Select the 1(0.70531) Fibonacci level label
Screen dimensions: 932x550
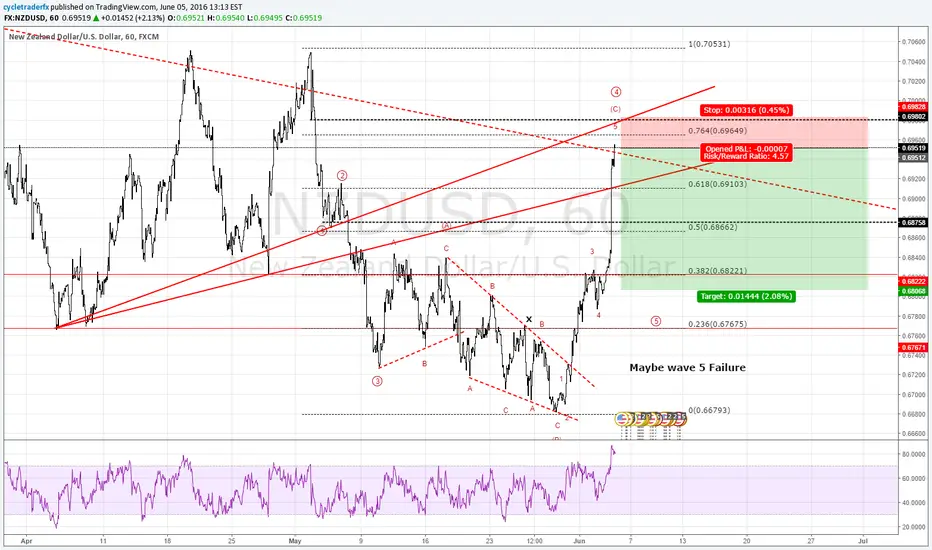point(709,44)
